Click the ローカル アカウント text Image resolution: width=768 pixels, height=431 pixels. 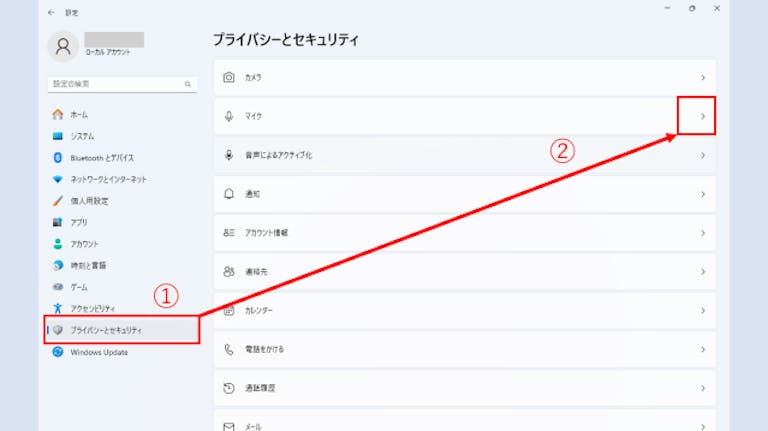108,52
